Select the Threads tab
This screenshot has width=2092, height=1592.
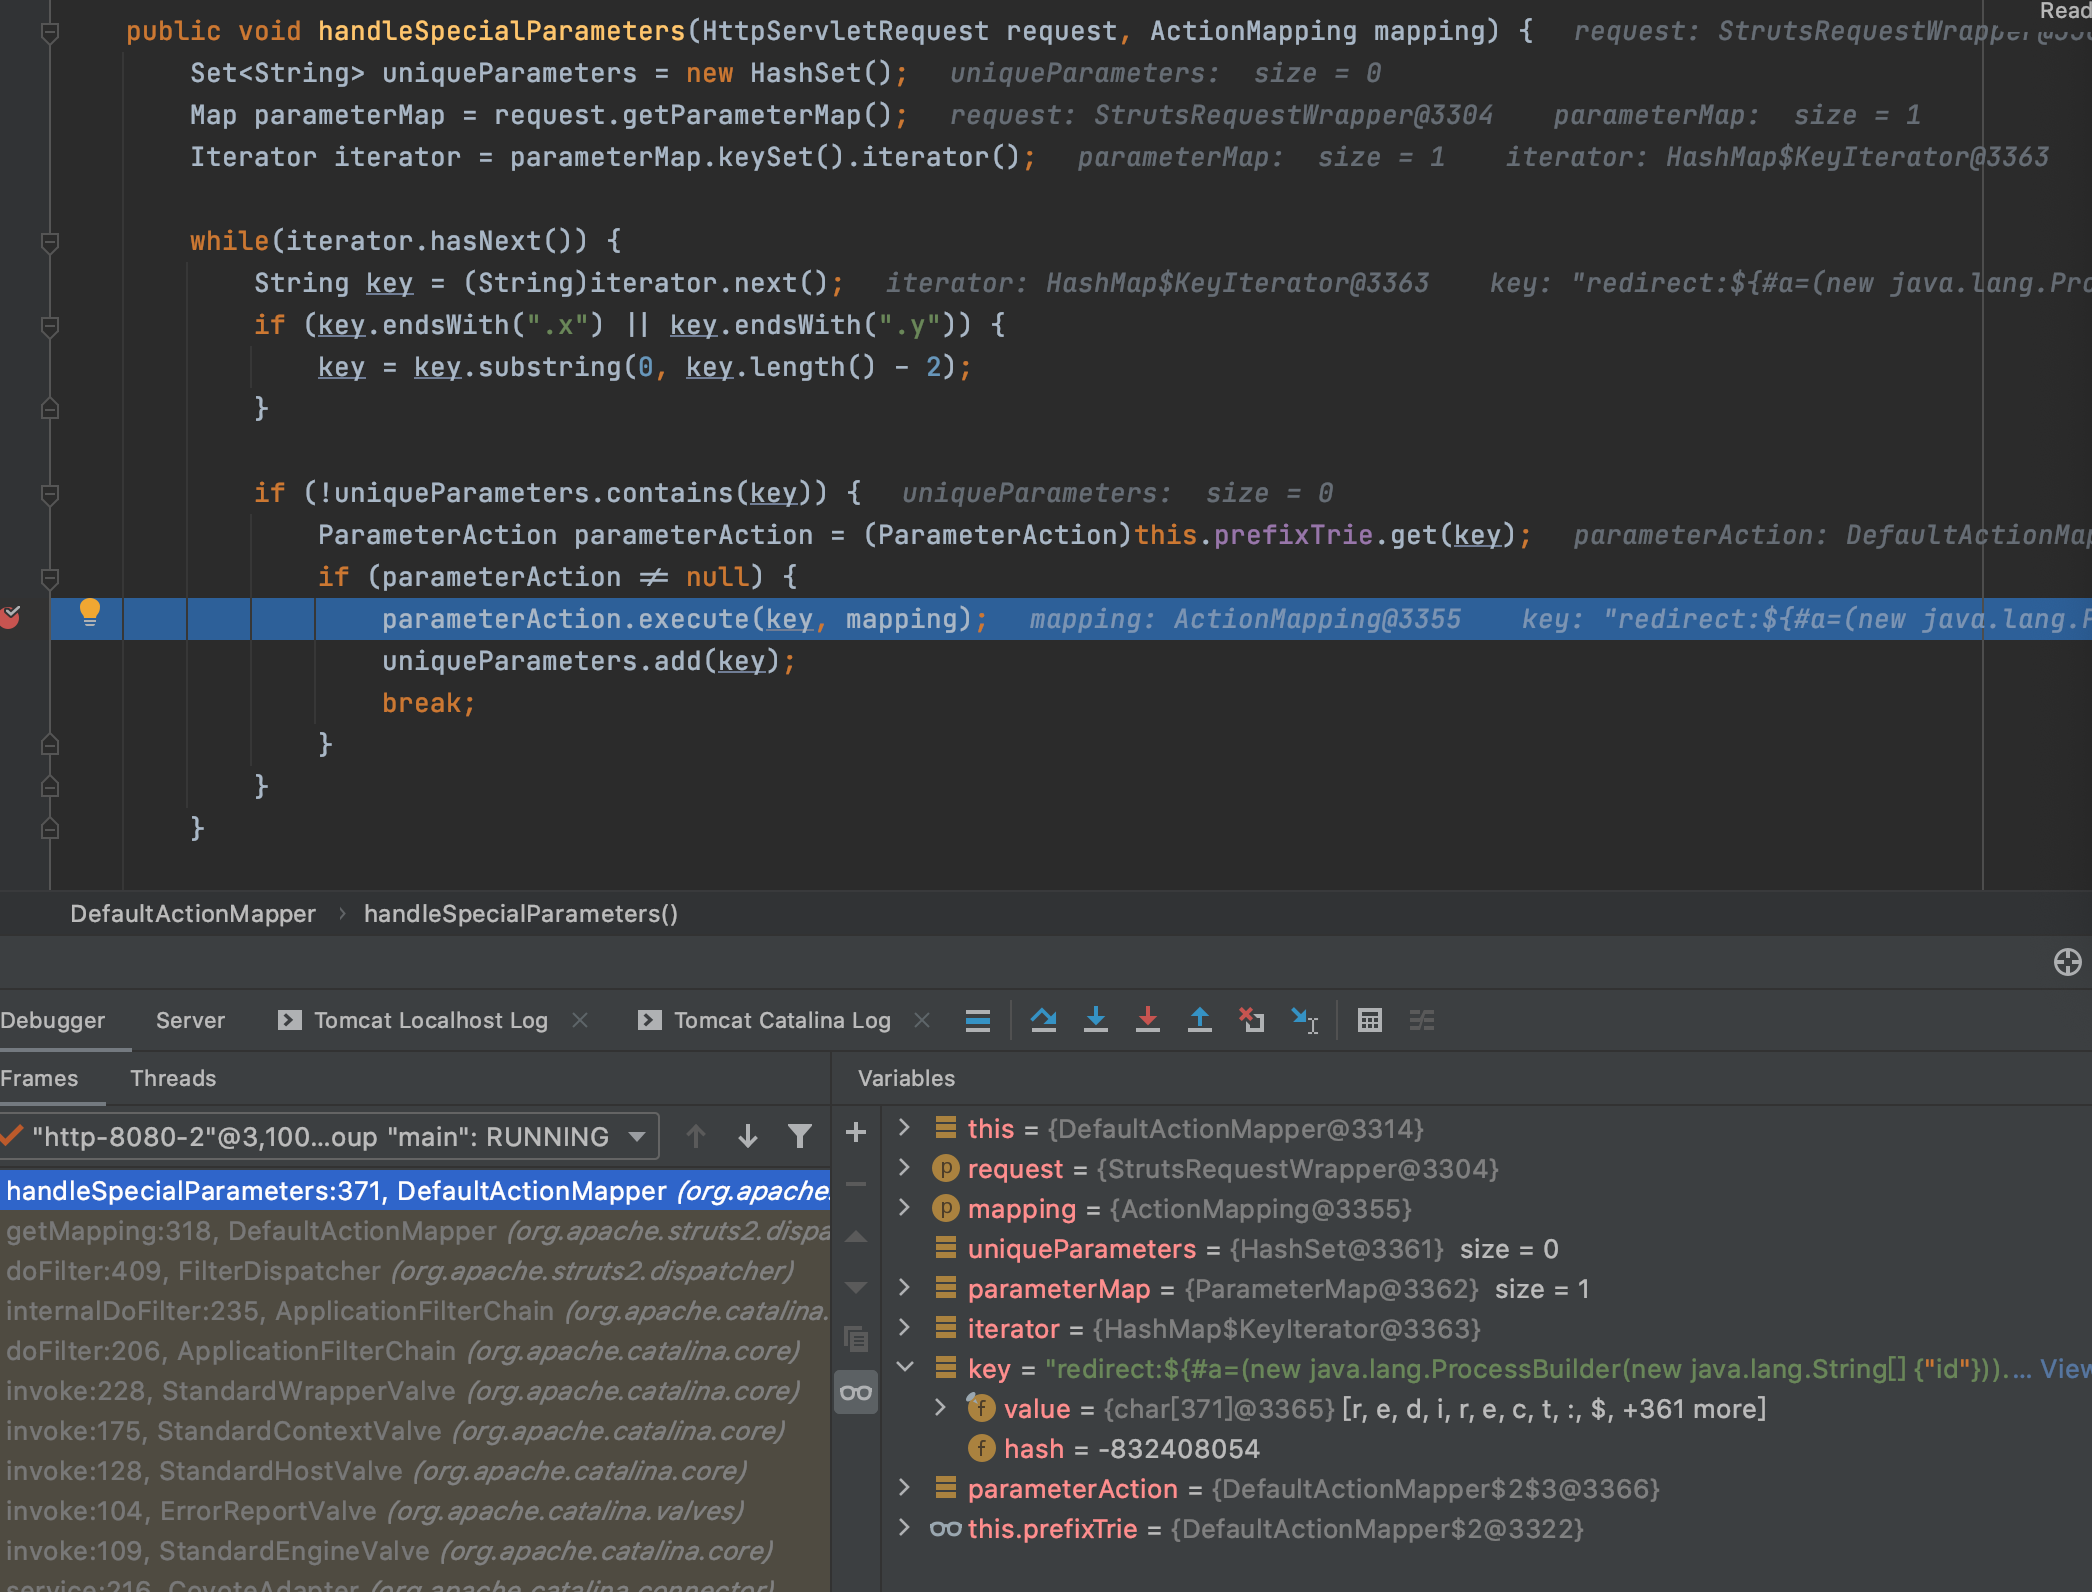pos(173,1078)
